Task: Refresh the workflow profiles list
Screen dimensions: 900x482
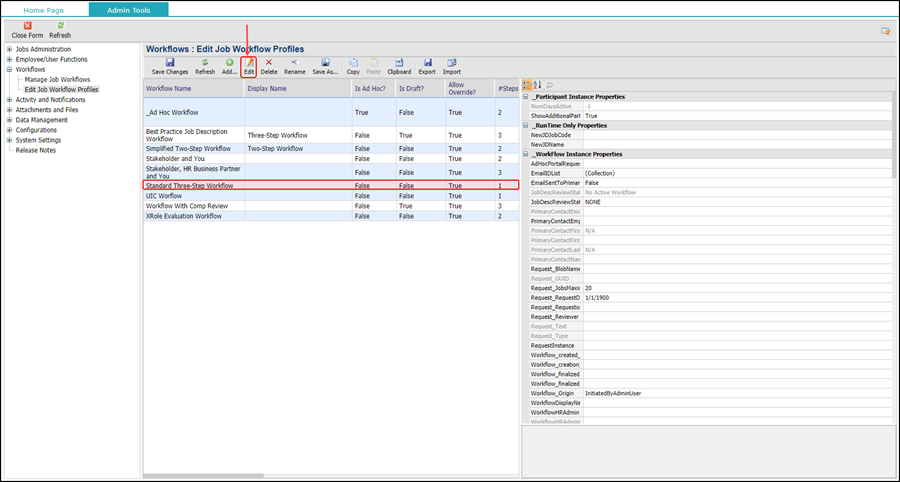Action: coord(205,67)
